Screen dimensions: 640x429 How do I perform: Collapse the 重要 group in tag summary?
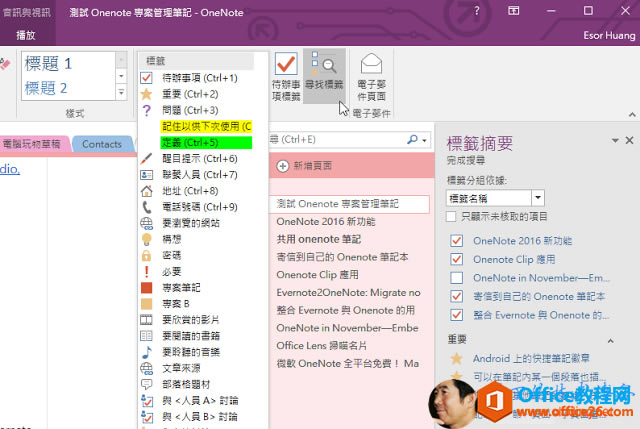611,341
